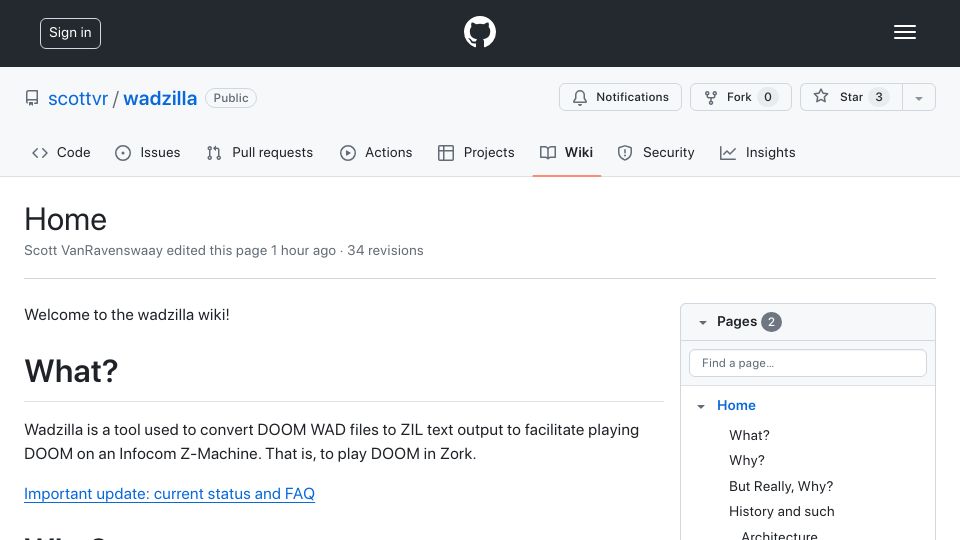
Task: Open the Home page in sidebar
Action: pos(736,405)
